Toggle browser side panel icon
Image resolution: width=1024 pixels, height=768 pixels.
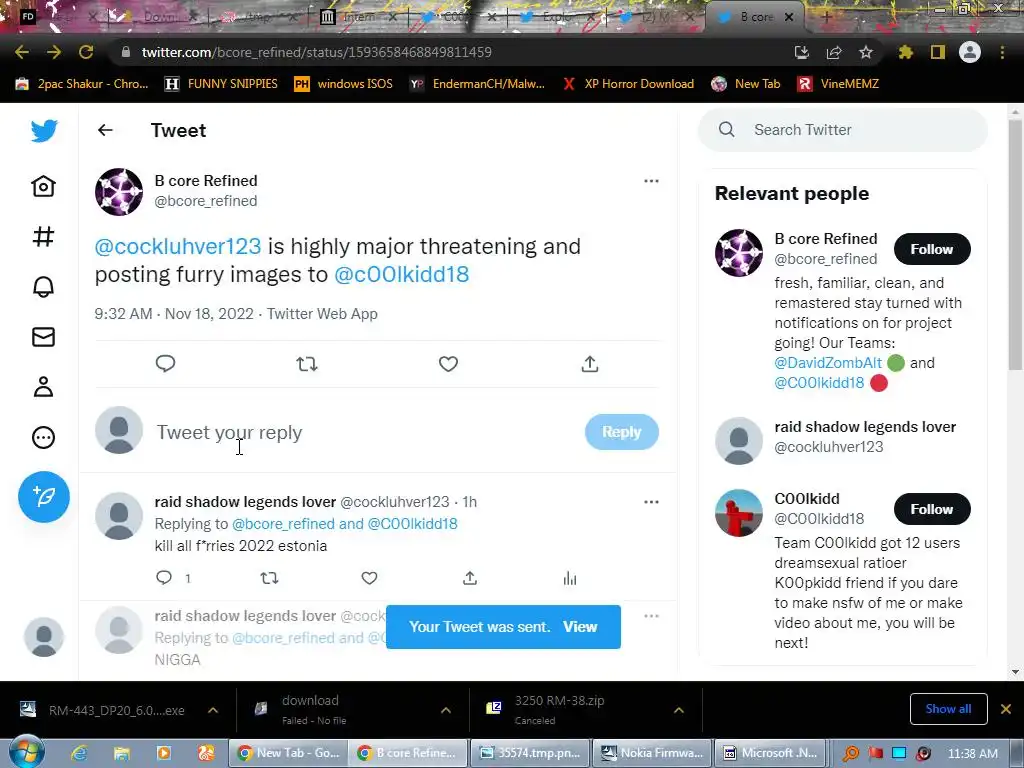[x=938, y=52]
